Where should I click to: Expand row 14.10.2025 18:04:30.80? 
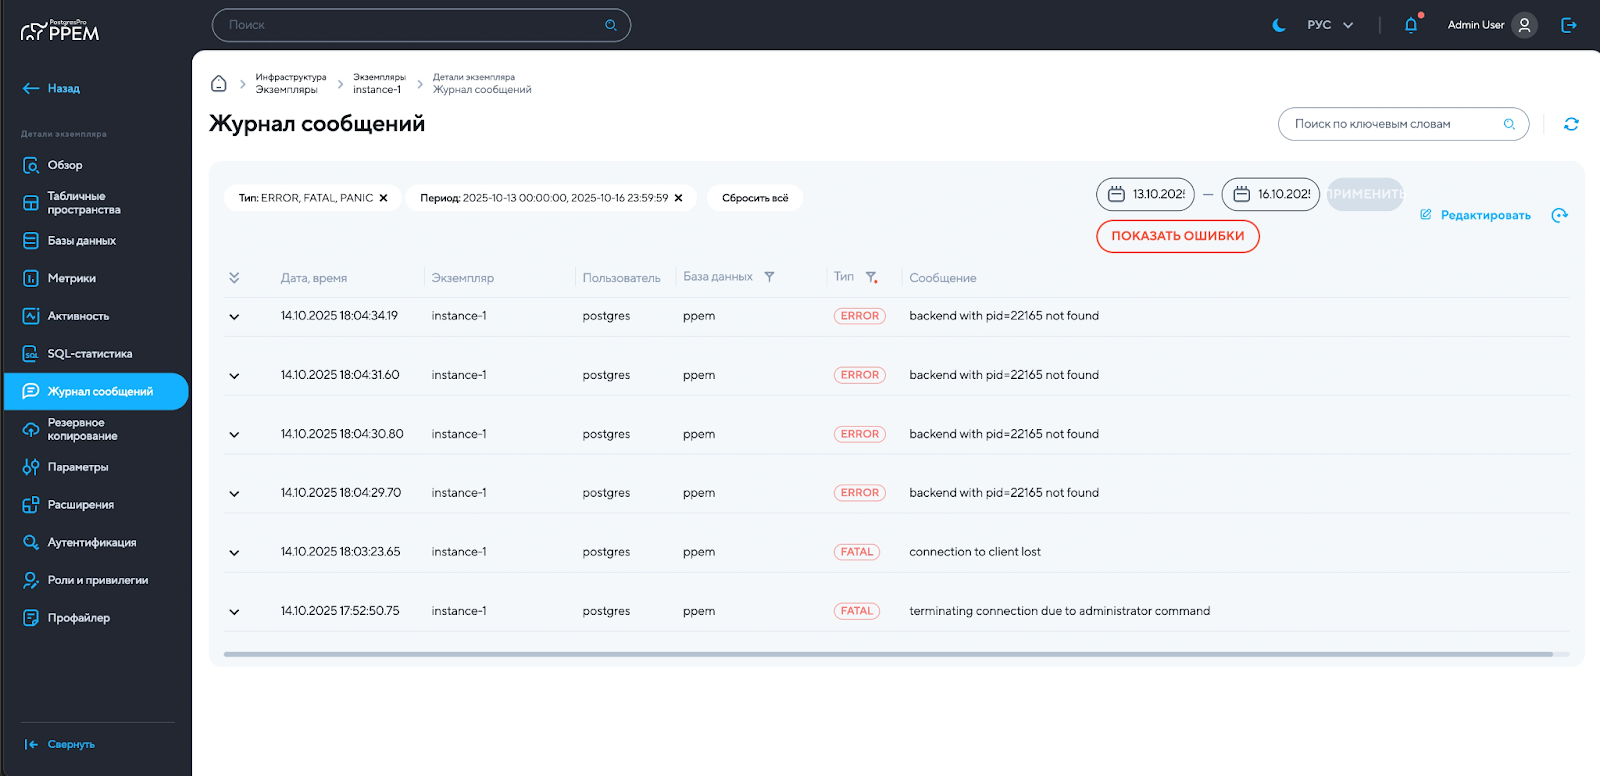(x=234, y=435)
